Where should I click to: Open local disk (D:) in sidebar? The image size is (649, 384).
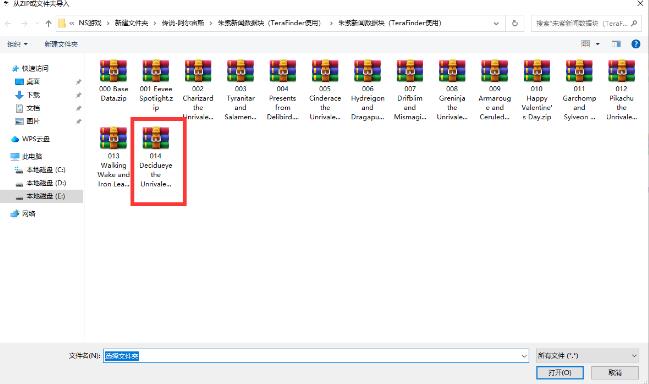tap(40, 183)
